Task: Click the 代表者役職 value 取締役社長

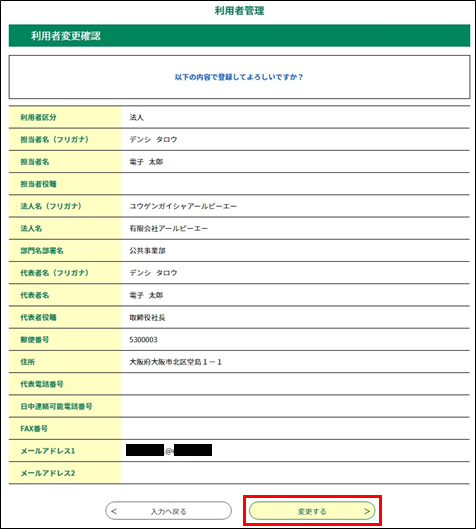Action: [x=147, y=317]
